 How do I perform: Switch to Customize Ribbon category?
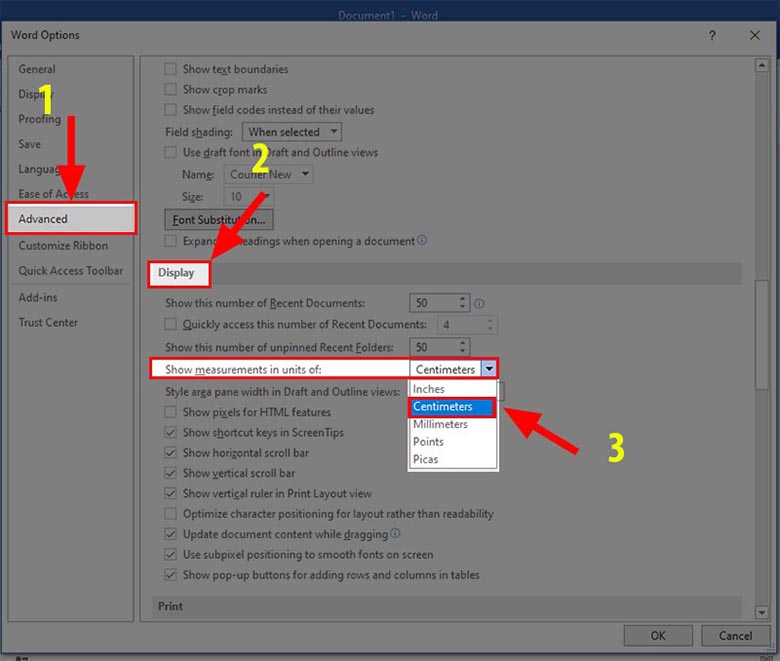[63, 246]
